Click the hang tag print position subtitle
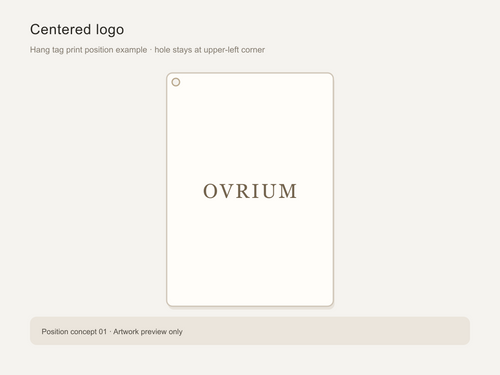500x375 pixels. click(147, 50)
